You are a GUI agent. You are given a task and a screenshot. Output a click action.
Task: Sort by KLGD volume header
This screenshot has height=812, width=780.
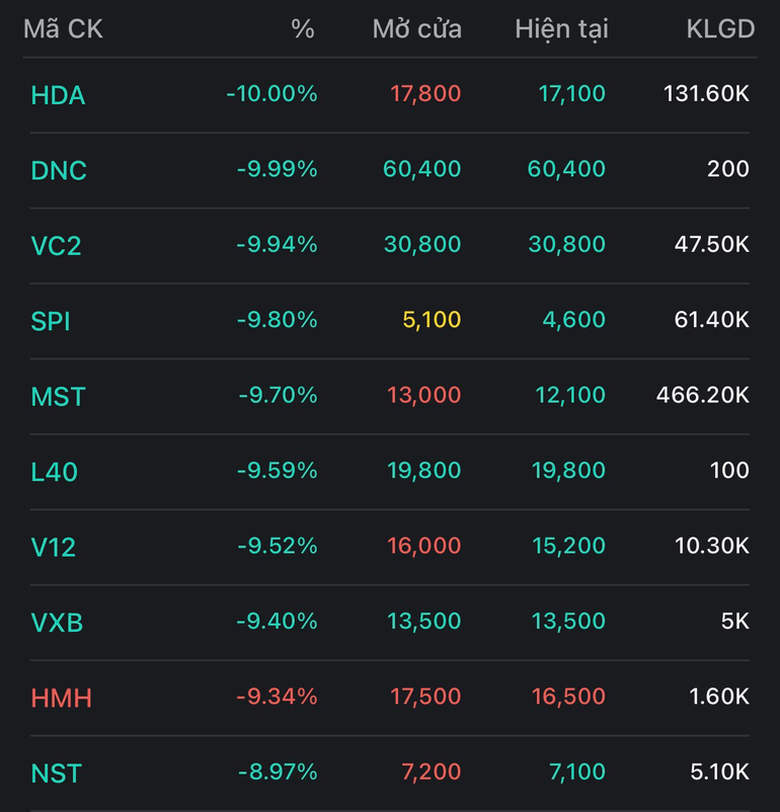tap(720, 29)
